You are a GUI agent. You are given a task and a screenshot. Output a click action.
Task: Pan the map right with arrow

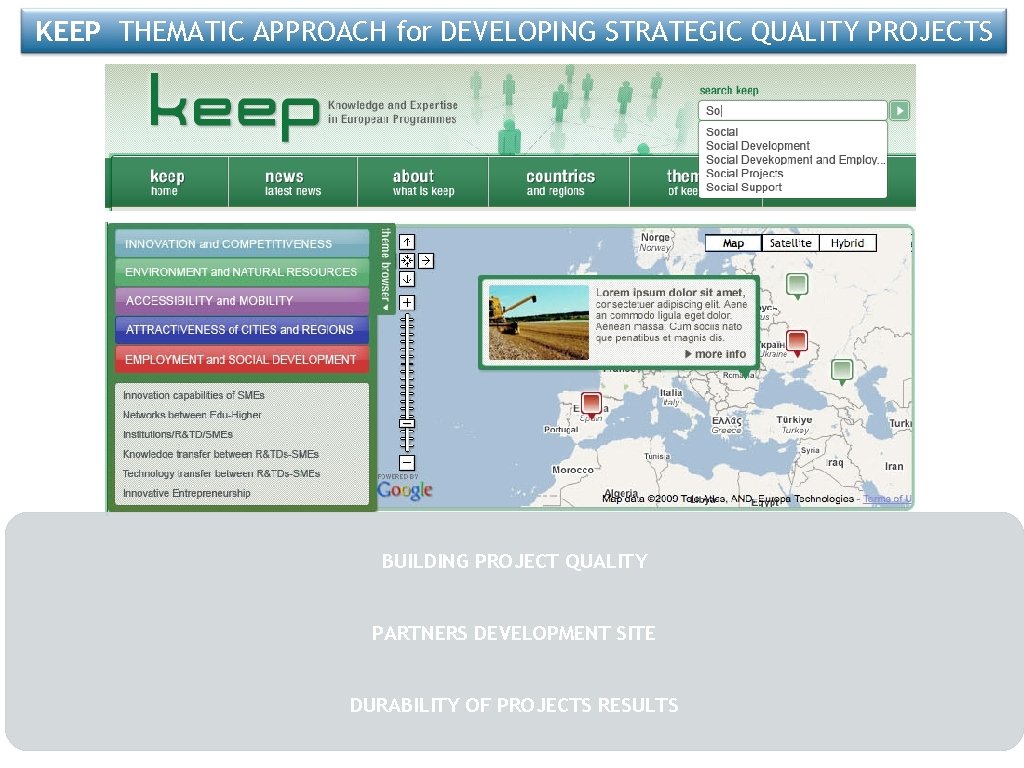point(426,261)
